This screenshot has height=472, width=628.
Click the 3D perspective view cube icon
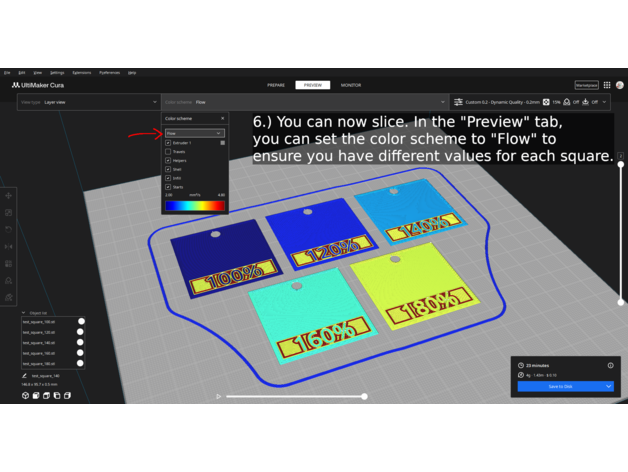[25, 396]
